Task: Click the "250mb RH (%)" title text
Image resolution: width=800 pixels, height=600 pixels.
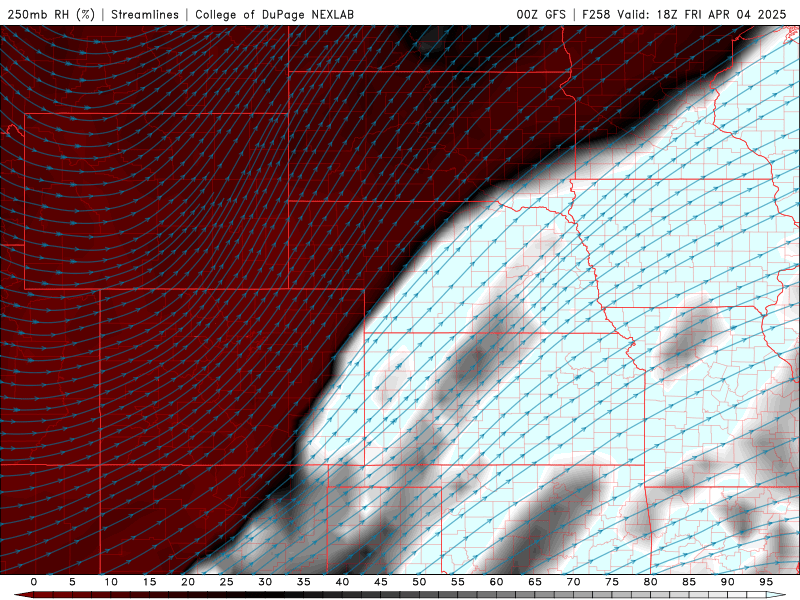Action: click(x=52, y=14)
